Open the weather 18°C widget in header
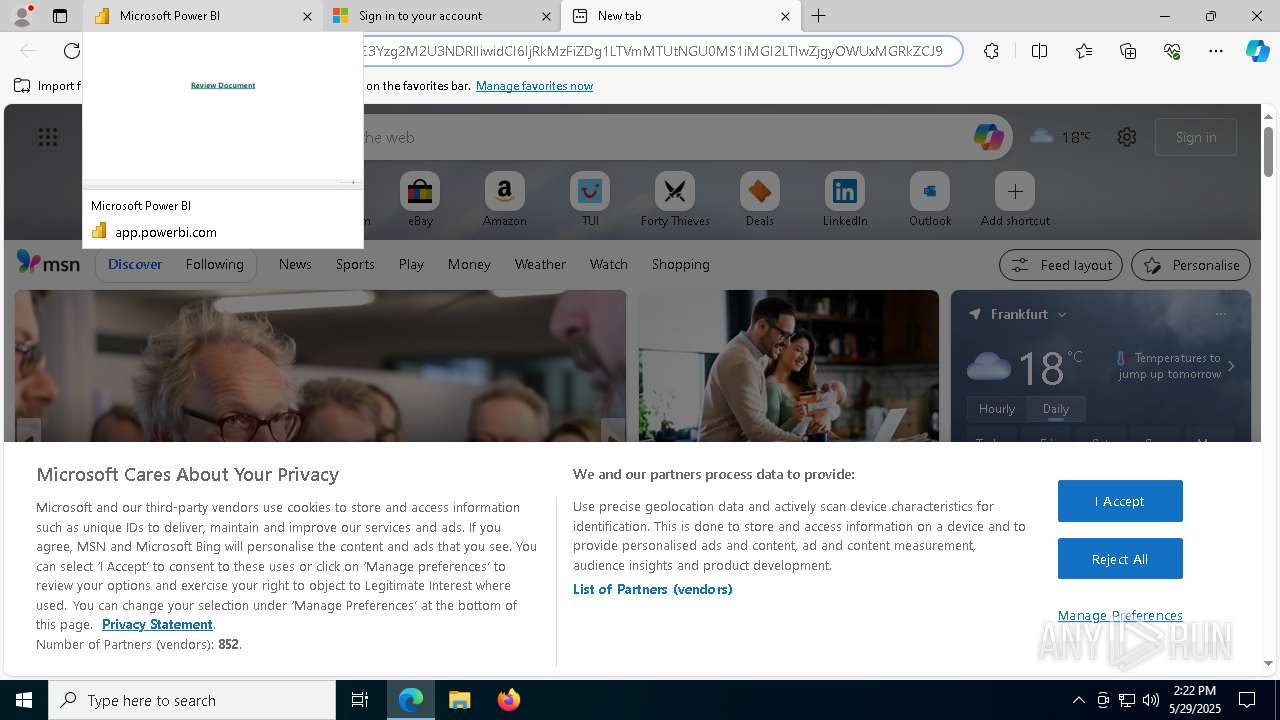Screen dimensions: 1280x720 coord(1060,137)
